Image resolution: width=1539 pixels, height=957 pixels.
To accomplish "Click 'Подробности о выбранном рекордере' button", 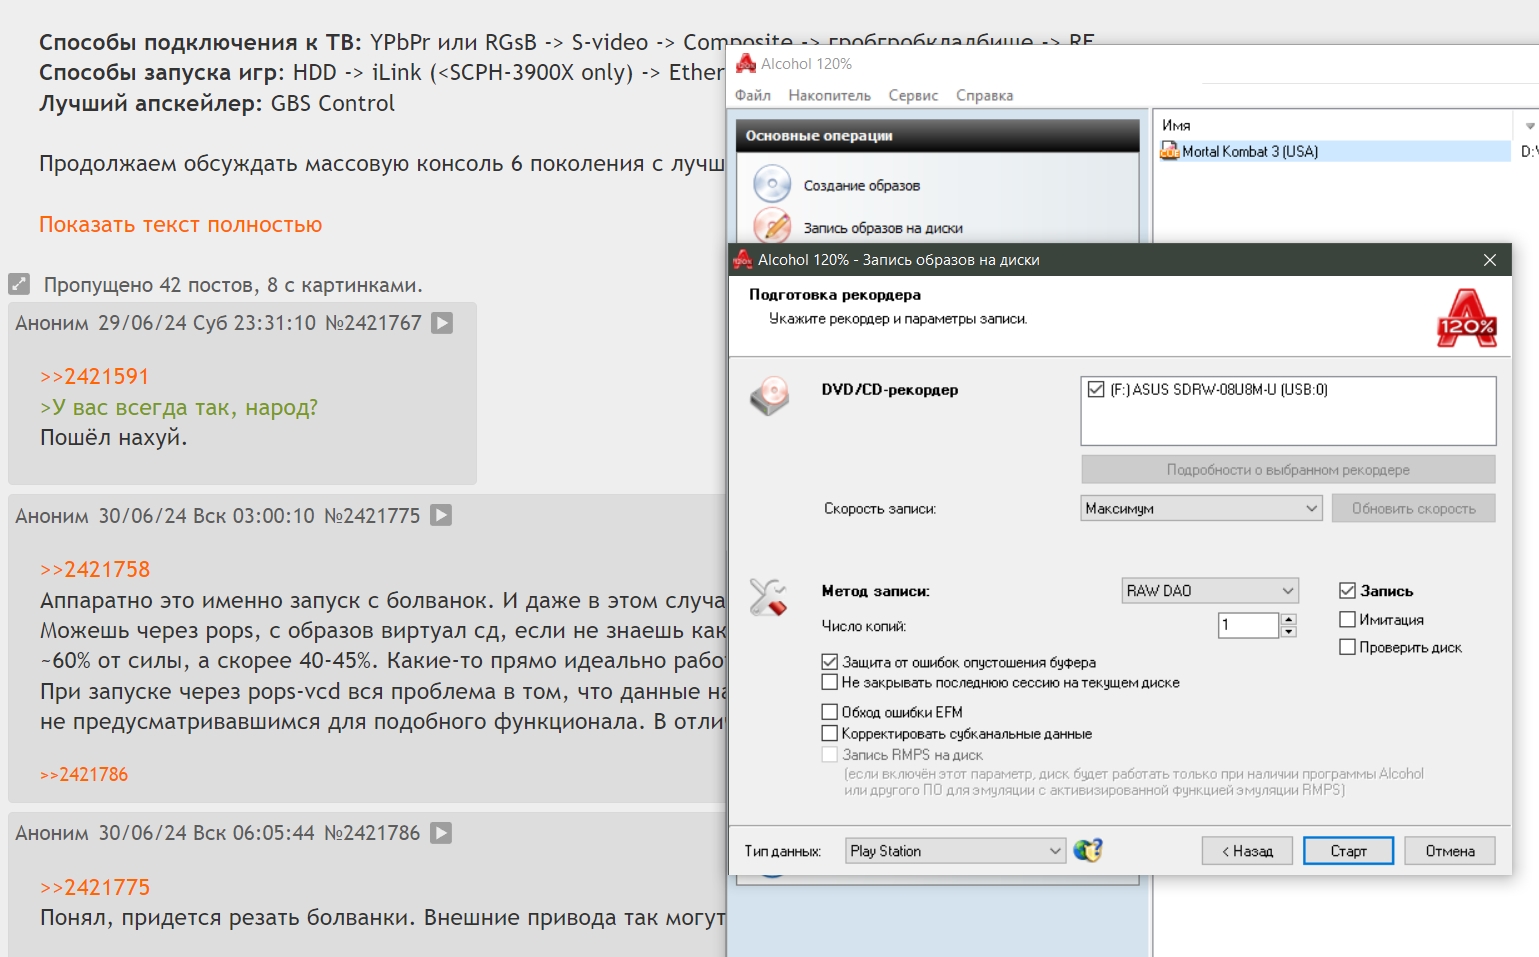I will pyautogui.click(x=1288, y=470).
